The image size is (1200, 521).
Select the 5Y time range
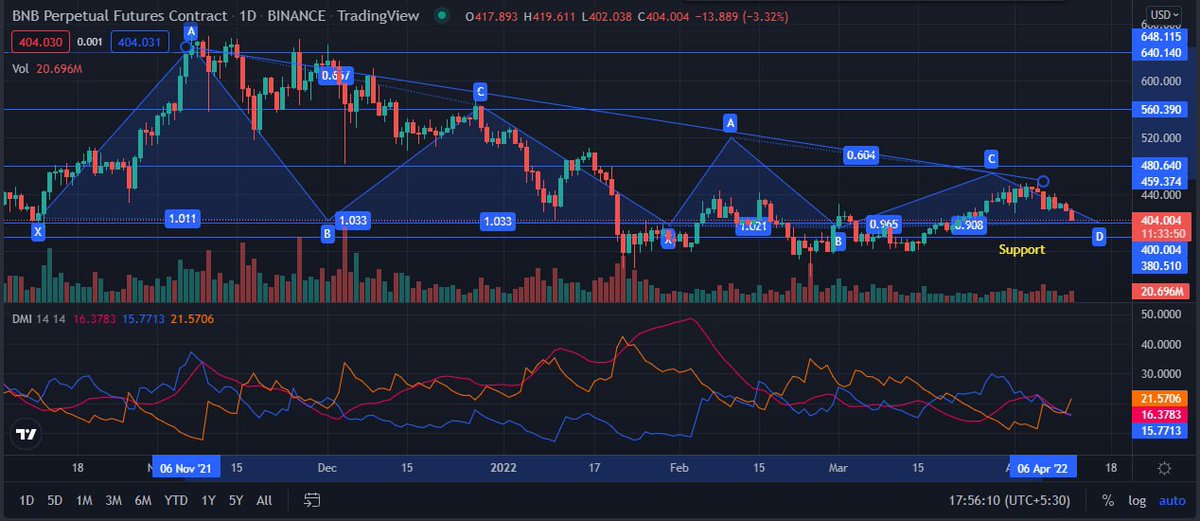click(236, 500)
